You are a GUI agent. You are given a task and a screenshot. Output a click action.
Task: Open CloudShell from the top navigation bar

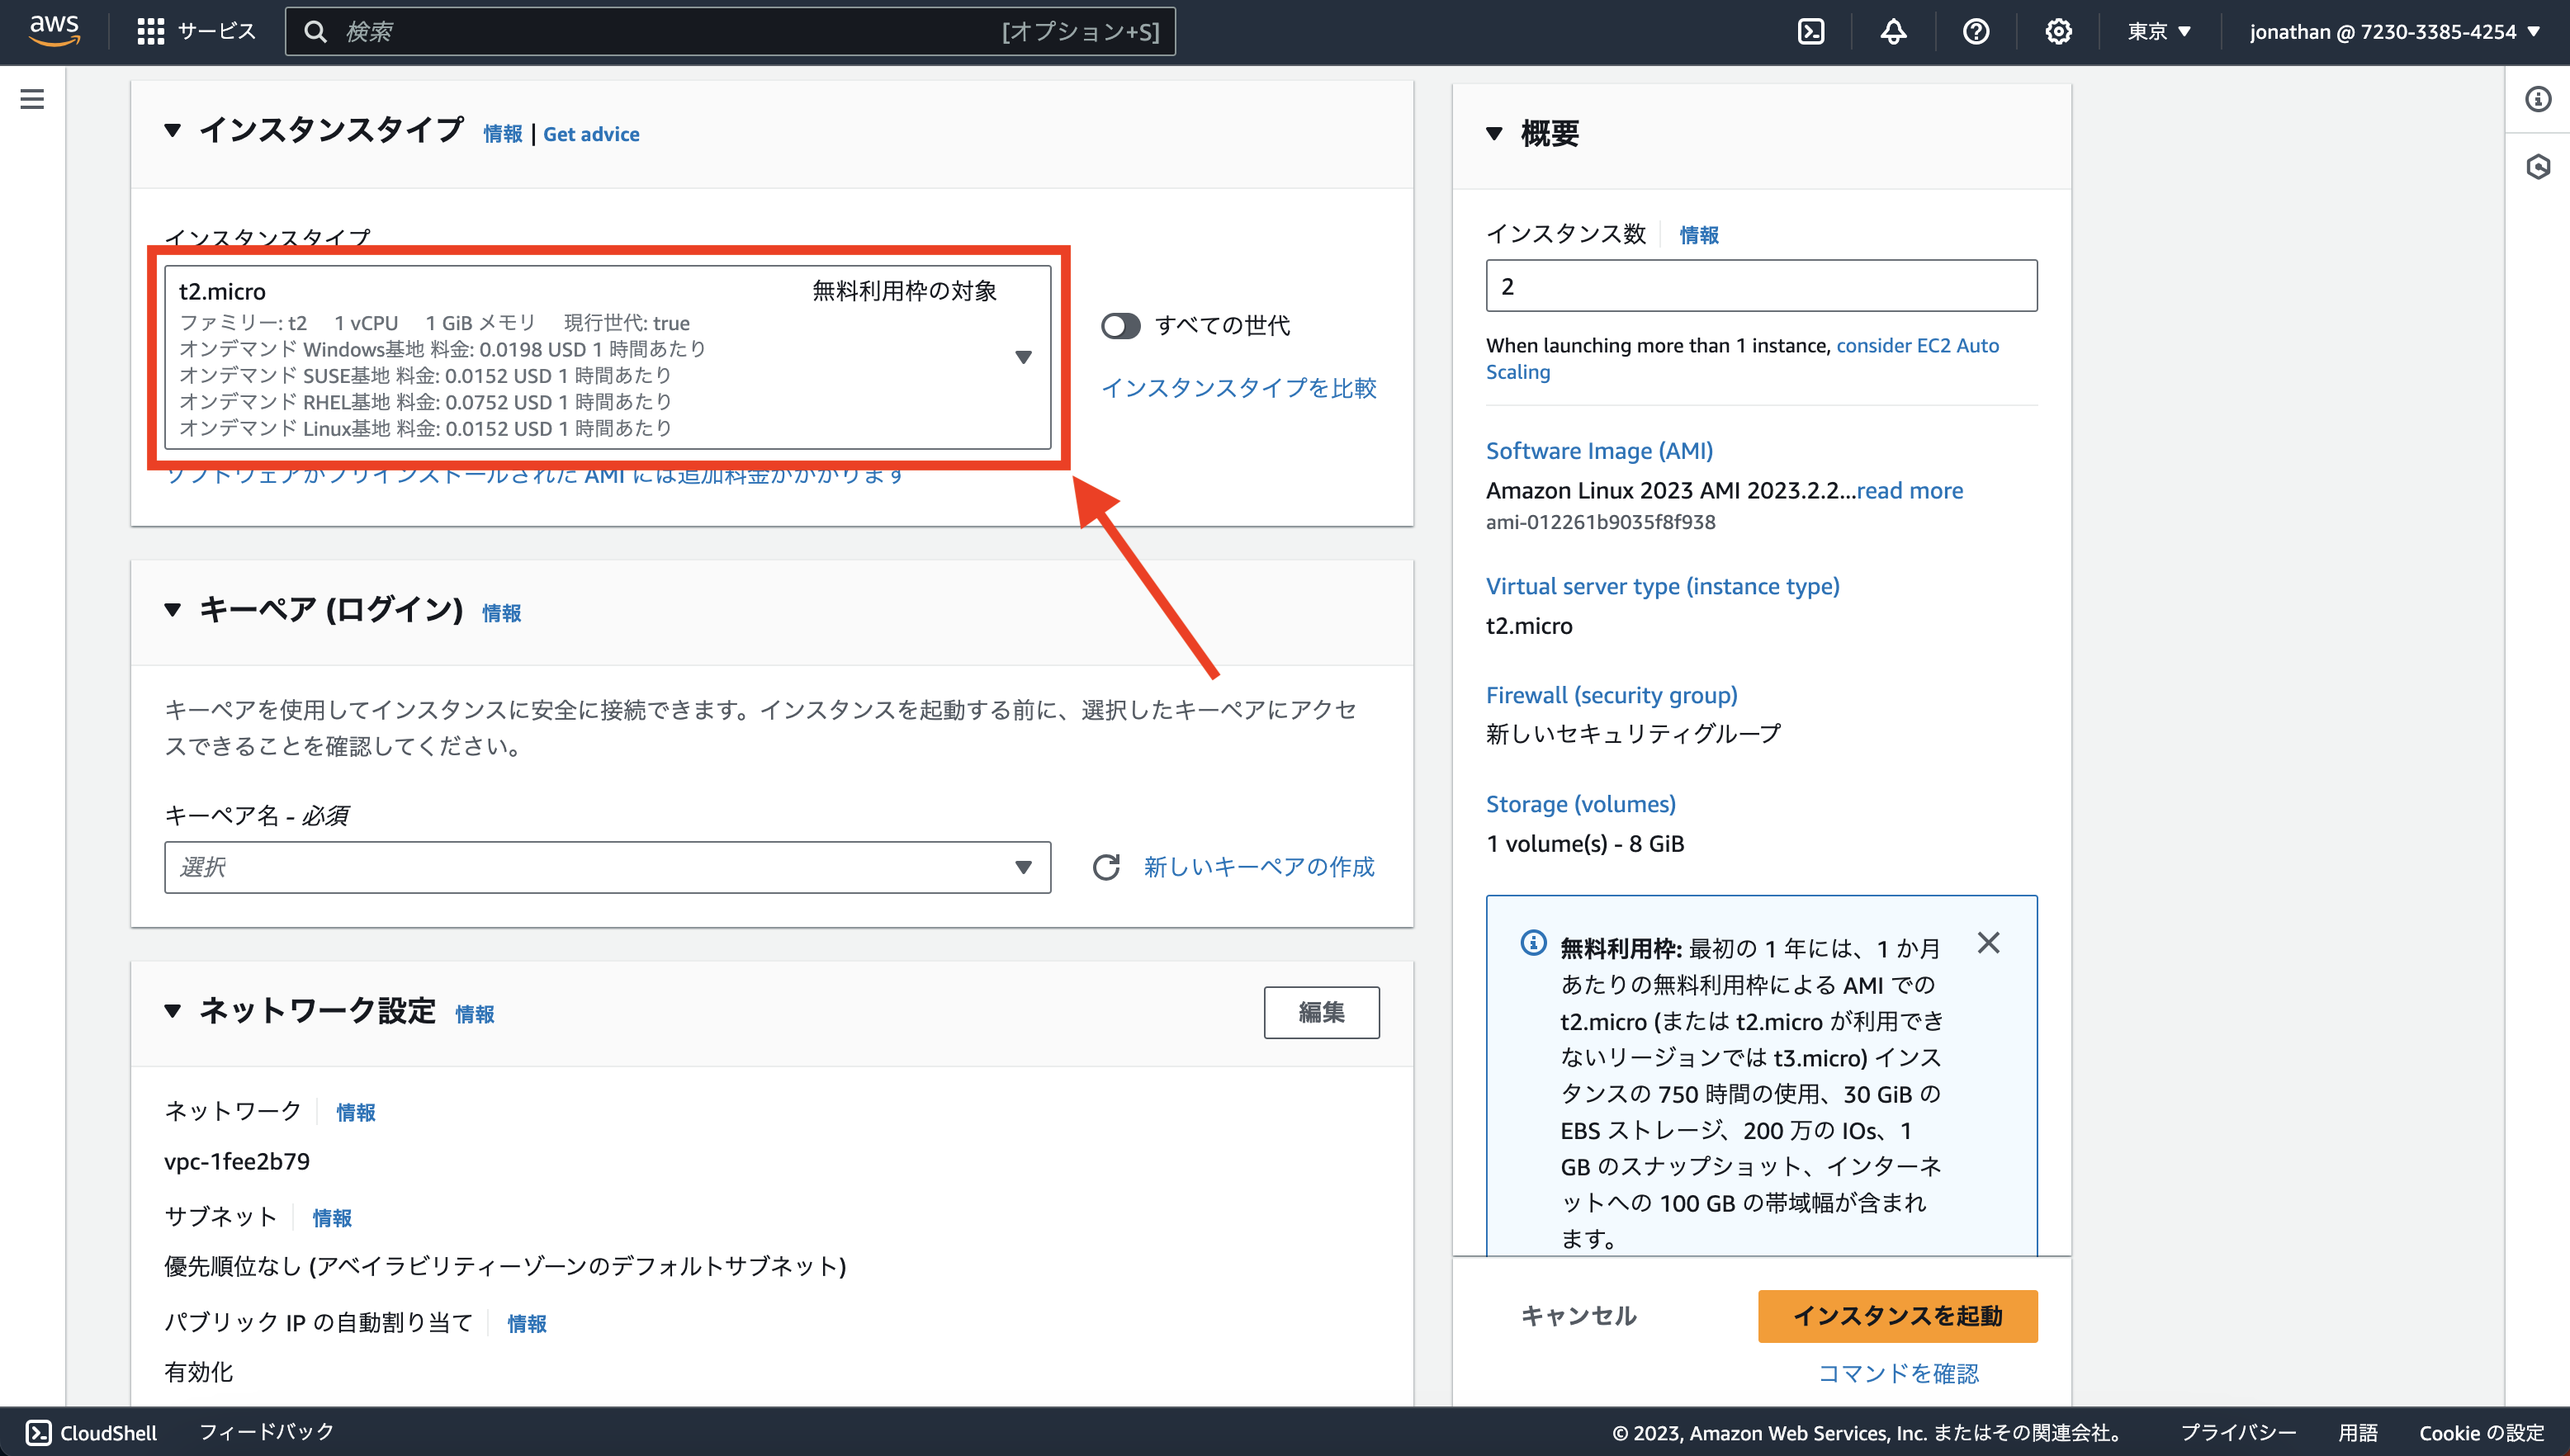[x=1811, y=31]
